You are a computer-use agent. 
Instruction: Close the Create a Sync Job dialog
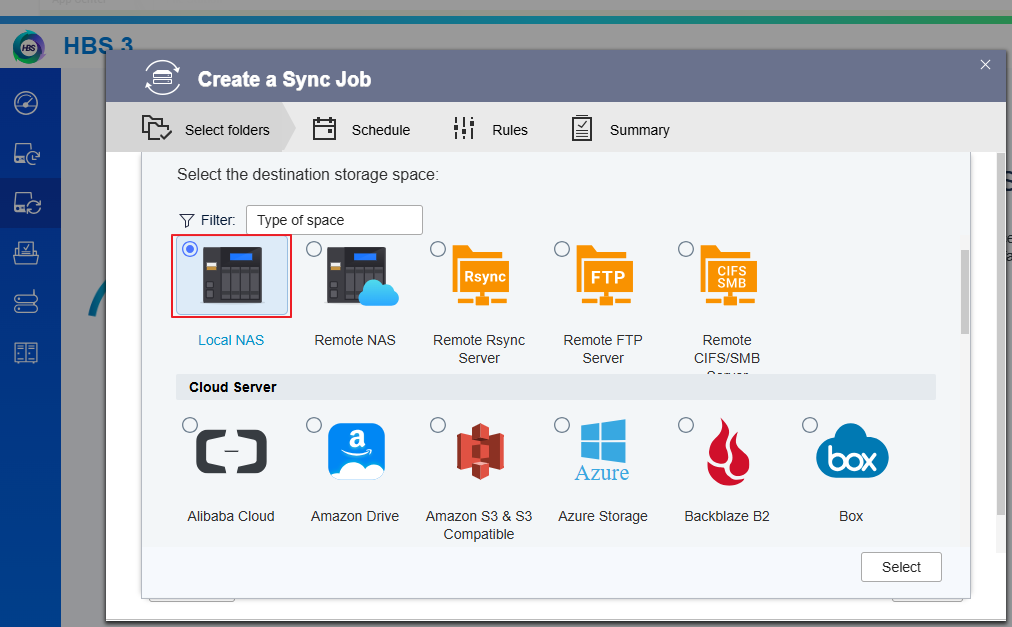click(985, 65)
